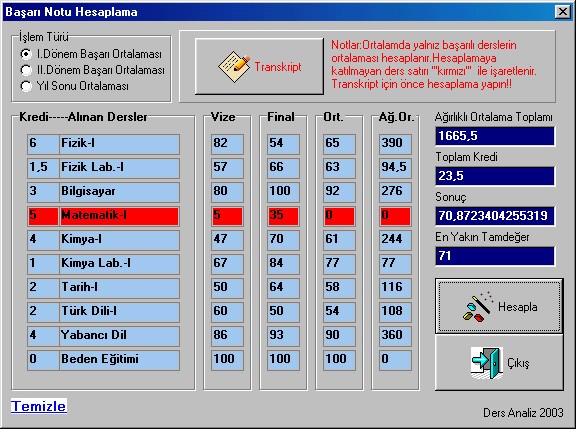The width and height of the screenshot is (576, 429).
Task: Select II.Dönem Başarı Ortalaması radio button
Action: (26, 70)
